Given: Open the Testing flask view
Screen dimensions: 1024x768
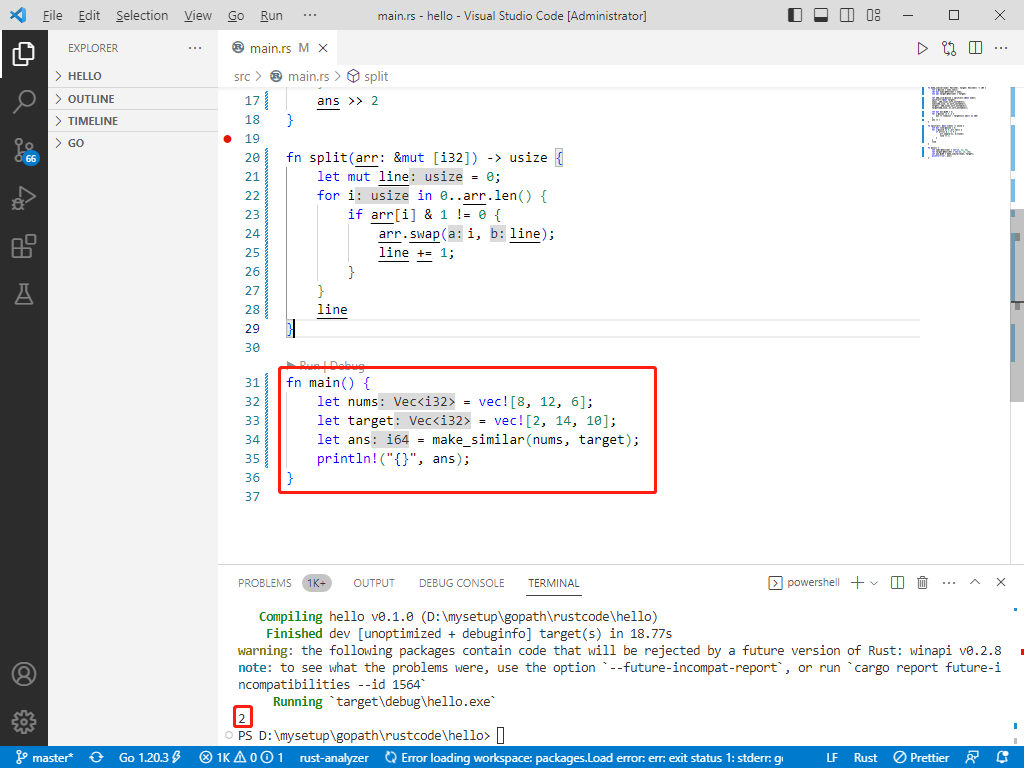Looking at the screenshot, I should coord(24,295).
